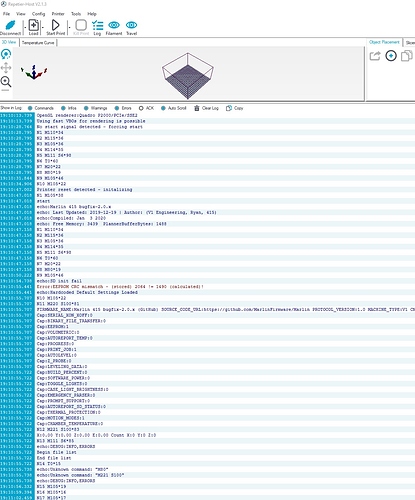
Task: Click the Disconnect printer icon
Action: pyautogui.click(x=11, y=25)
